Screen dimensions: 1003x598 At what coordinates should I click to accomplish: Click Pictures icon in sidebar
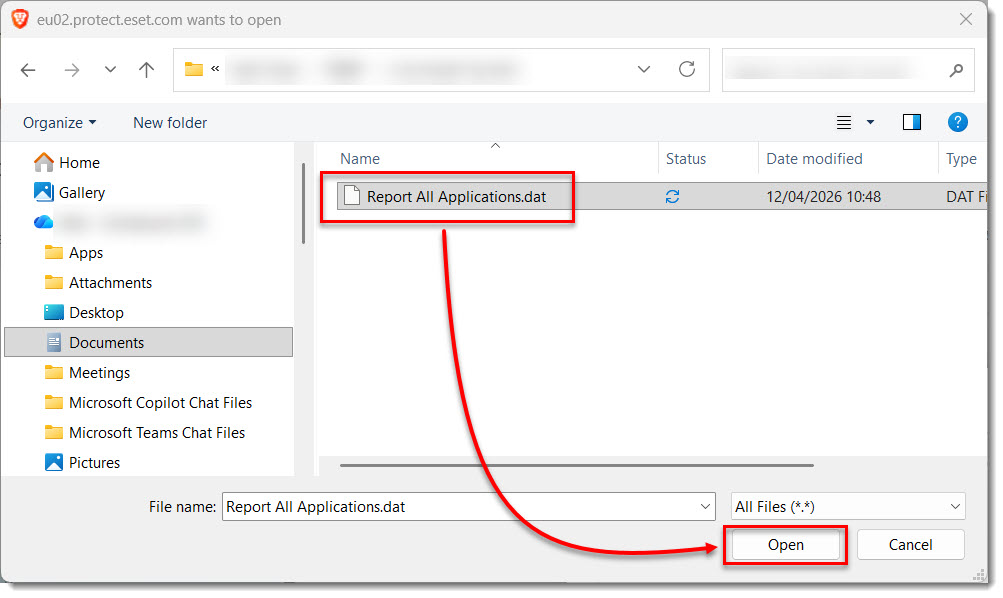(54, 462)
